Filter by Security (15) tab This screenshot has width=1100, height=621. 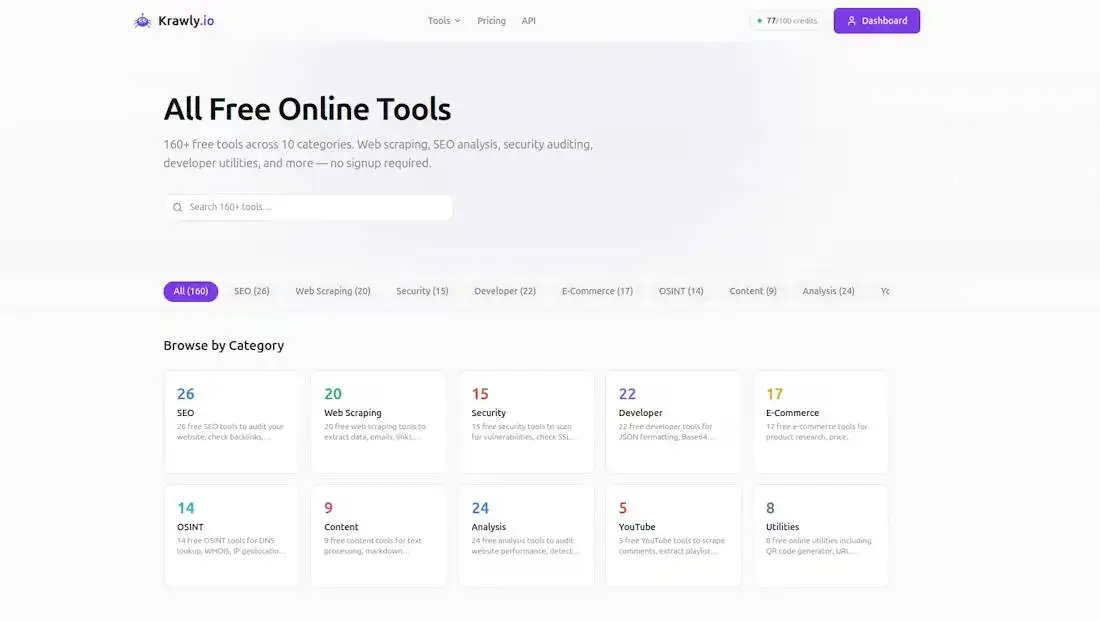[x=422, y=291]
